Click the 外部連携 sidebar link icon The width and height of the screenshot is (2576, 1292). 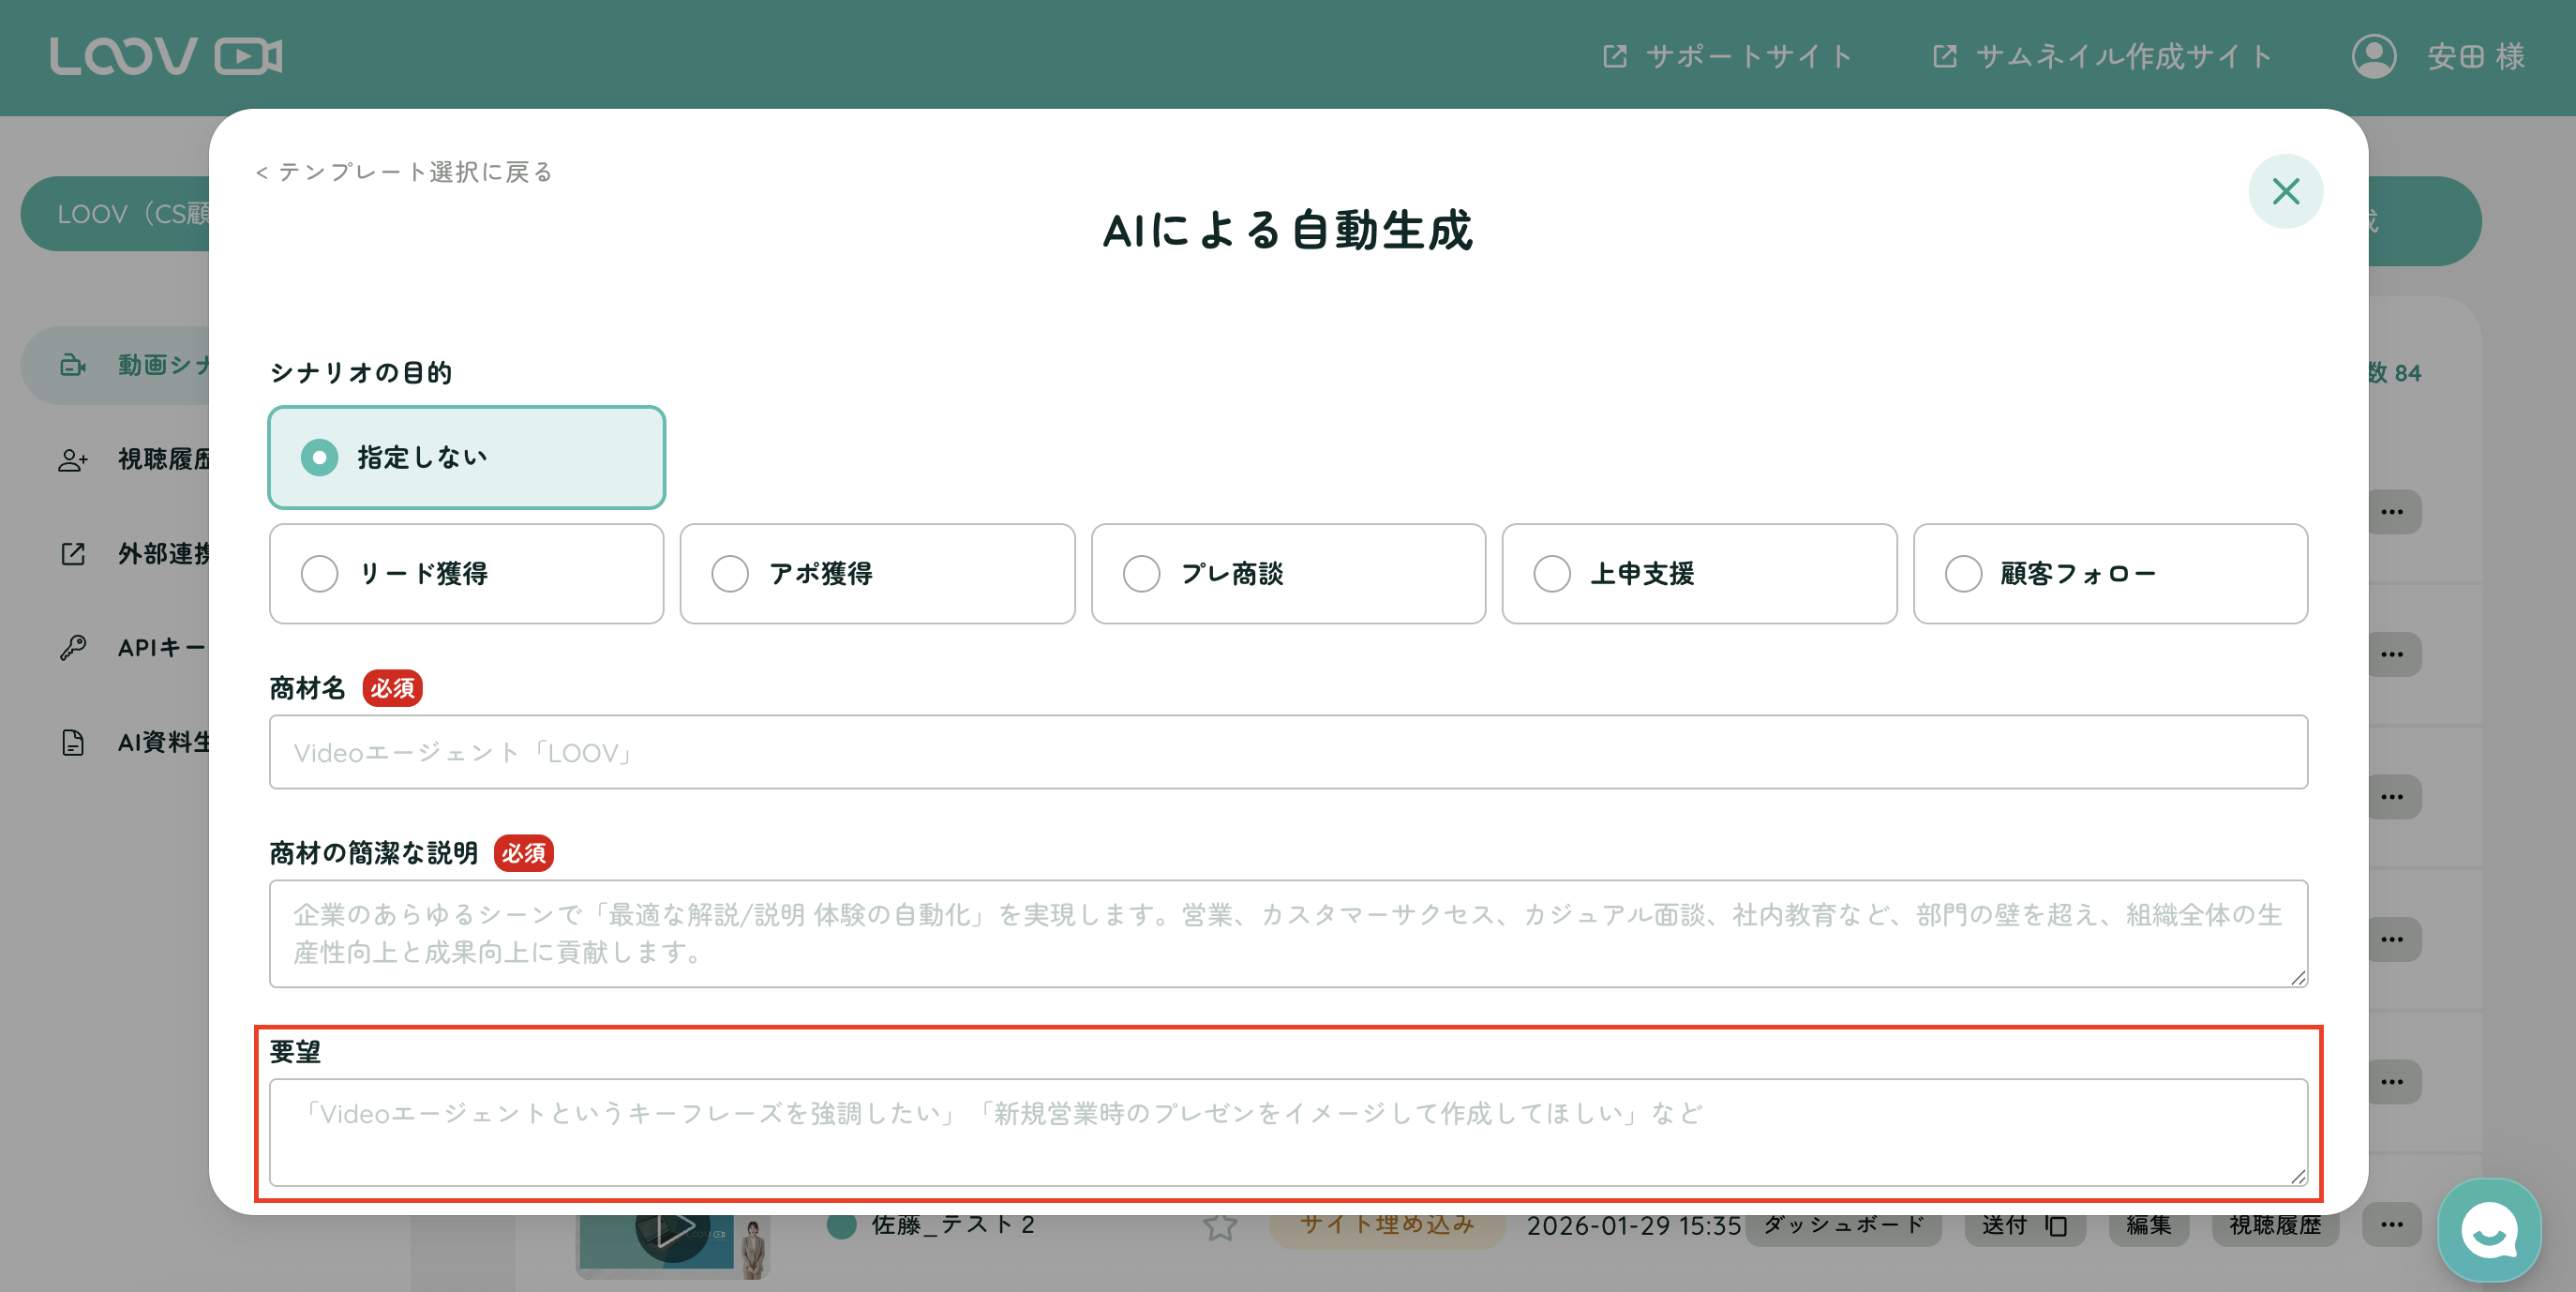pyautogui.click(x=73, y=553)
